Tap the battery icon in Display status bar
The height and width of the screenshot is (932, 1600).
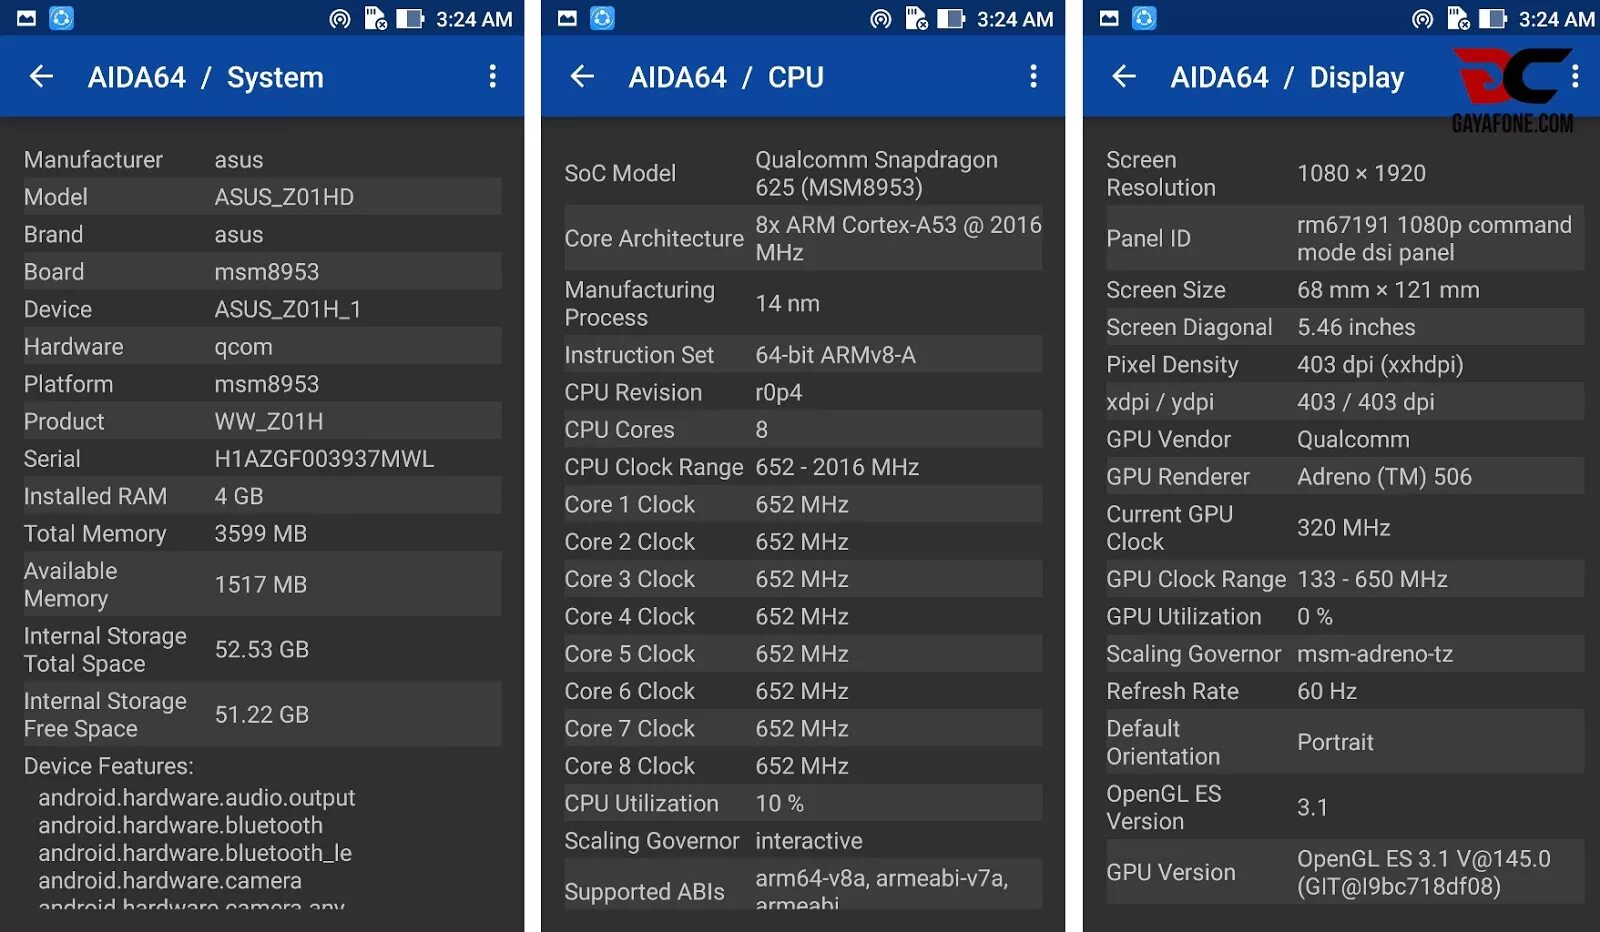pyautogui.click(x=1492, y=18)
